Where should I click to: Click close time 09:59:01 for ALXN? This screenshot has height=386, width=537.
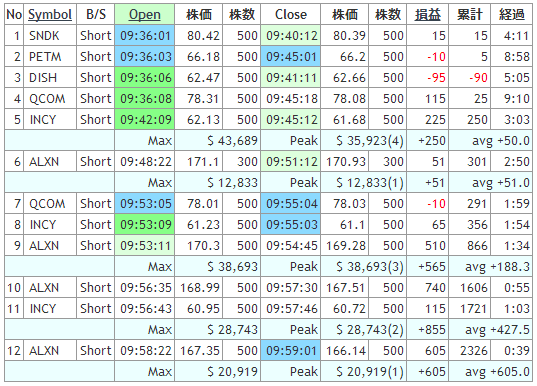[291, 351]
